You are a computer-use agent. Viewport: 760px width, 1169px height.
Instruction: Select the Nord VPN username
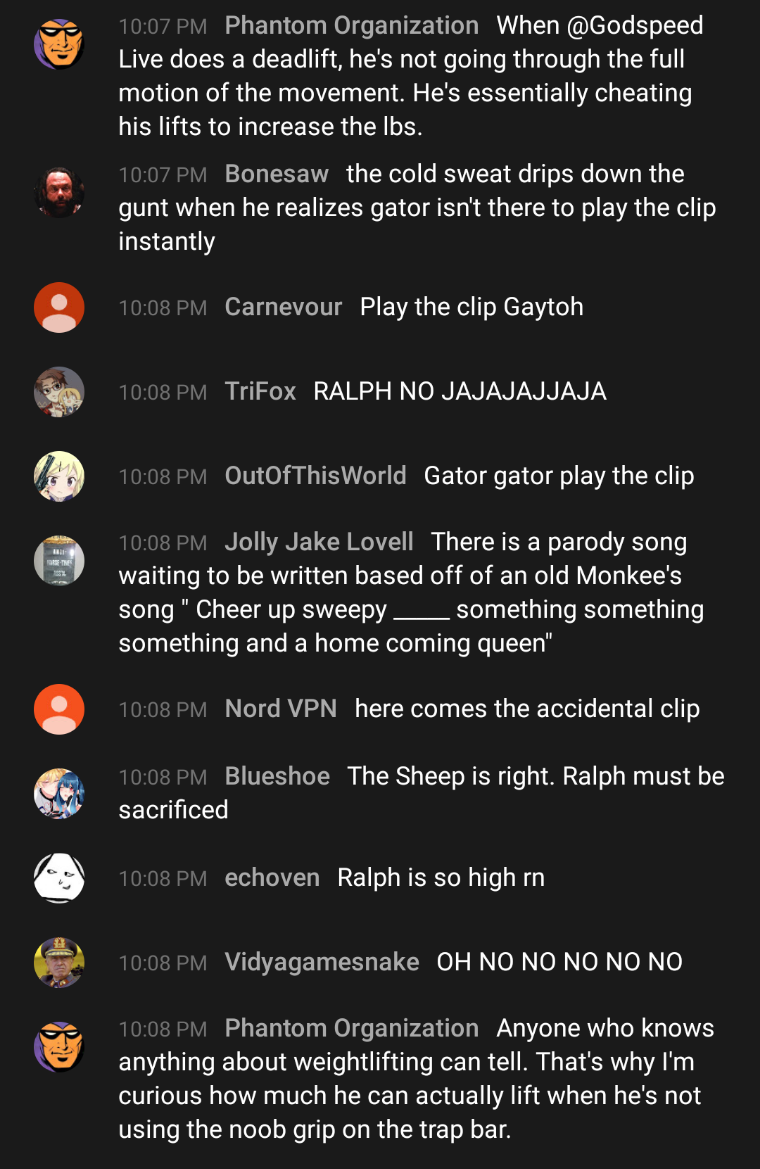(281, 709)
